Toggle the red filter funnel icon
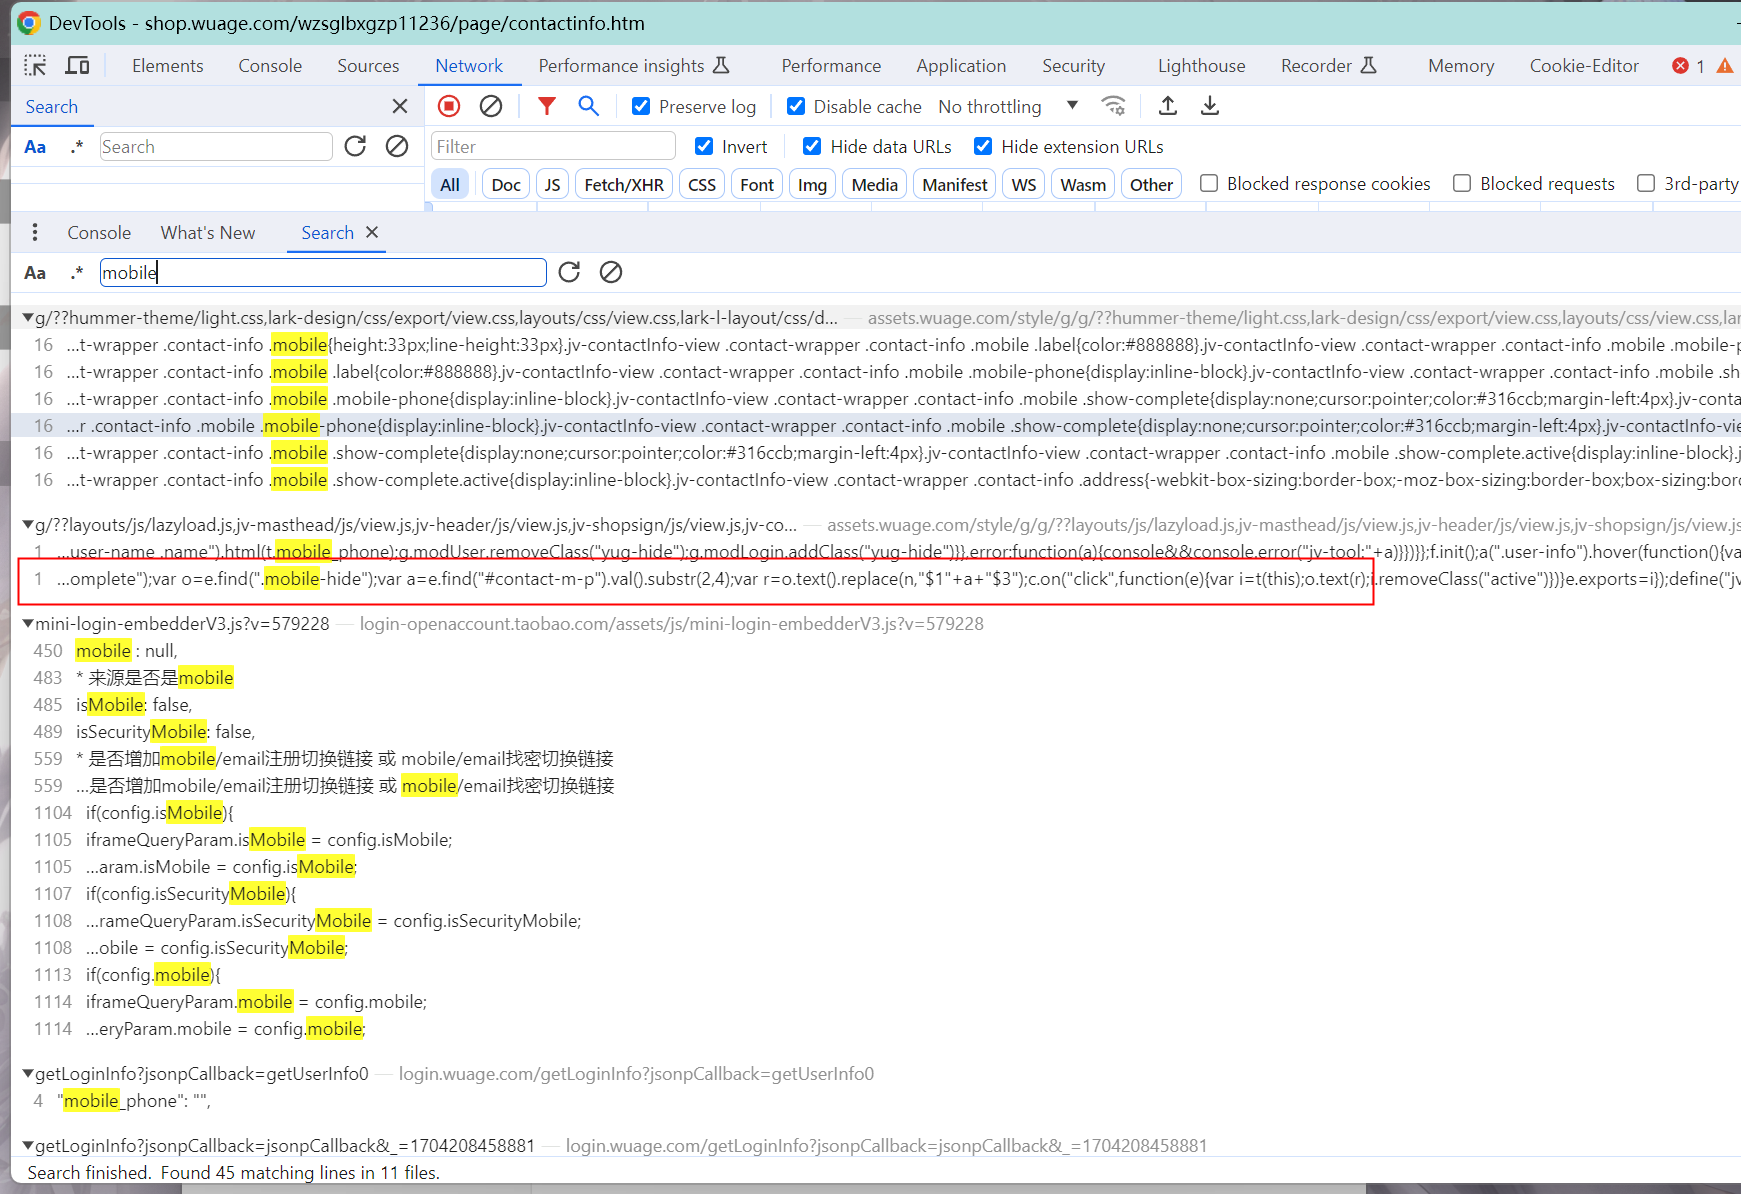This screenshot has height=1194, width=1741. tap(547, 106)
